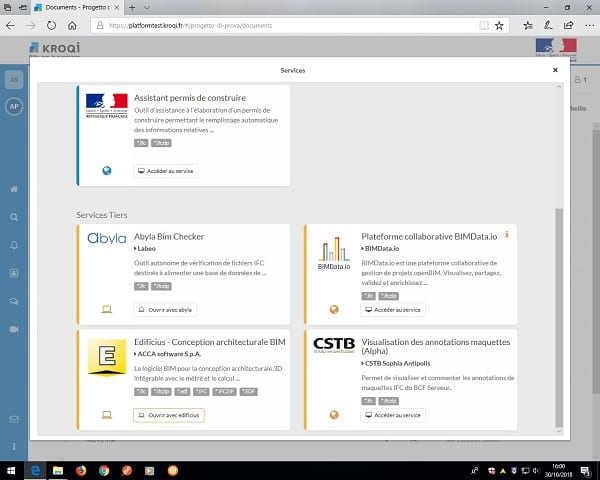Click the info icon at the sidebar bottom
The width and height of the screenshot is (600, 480).
click(14, 446)
